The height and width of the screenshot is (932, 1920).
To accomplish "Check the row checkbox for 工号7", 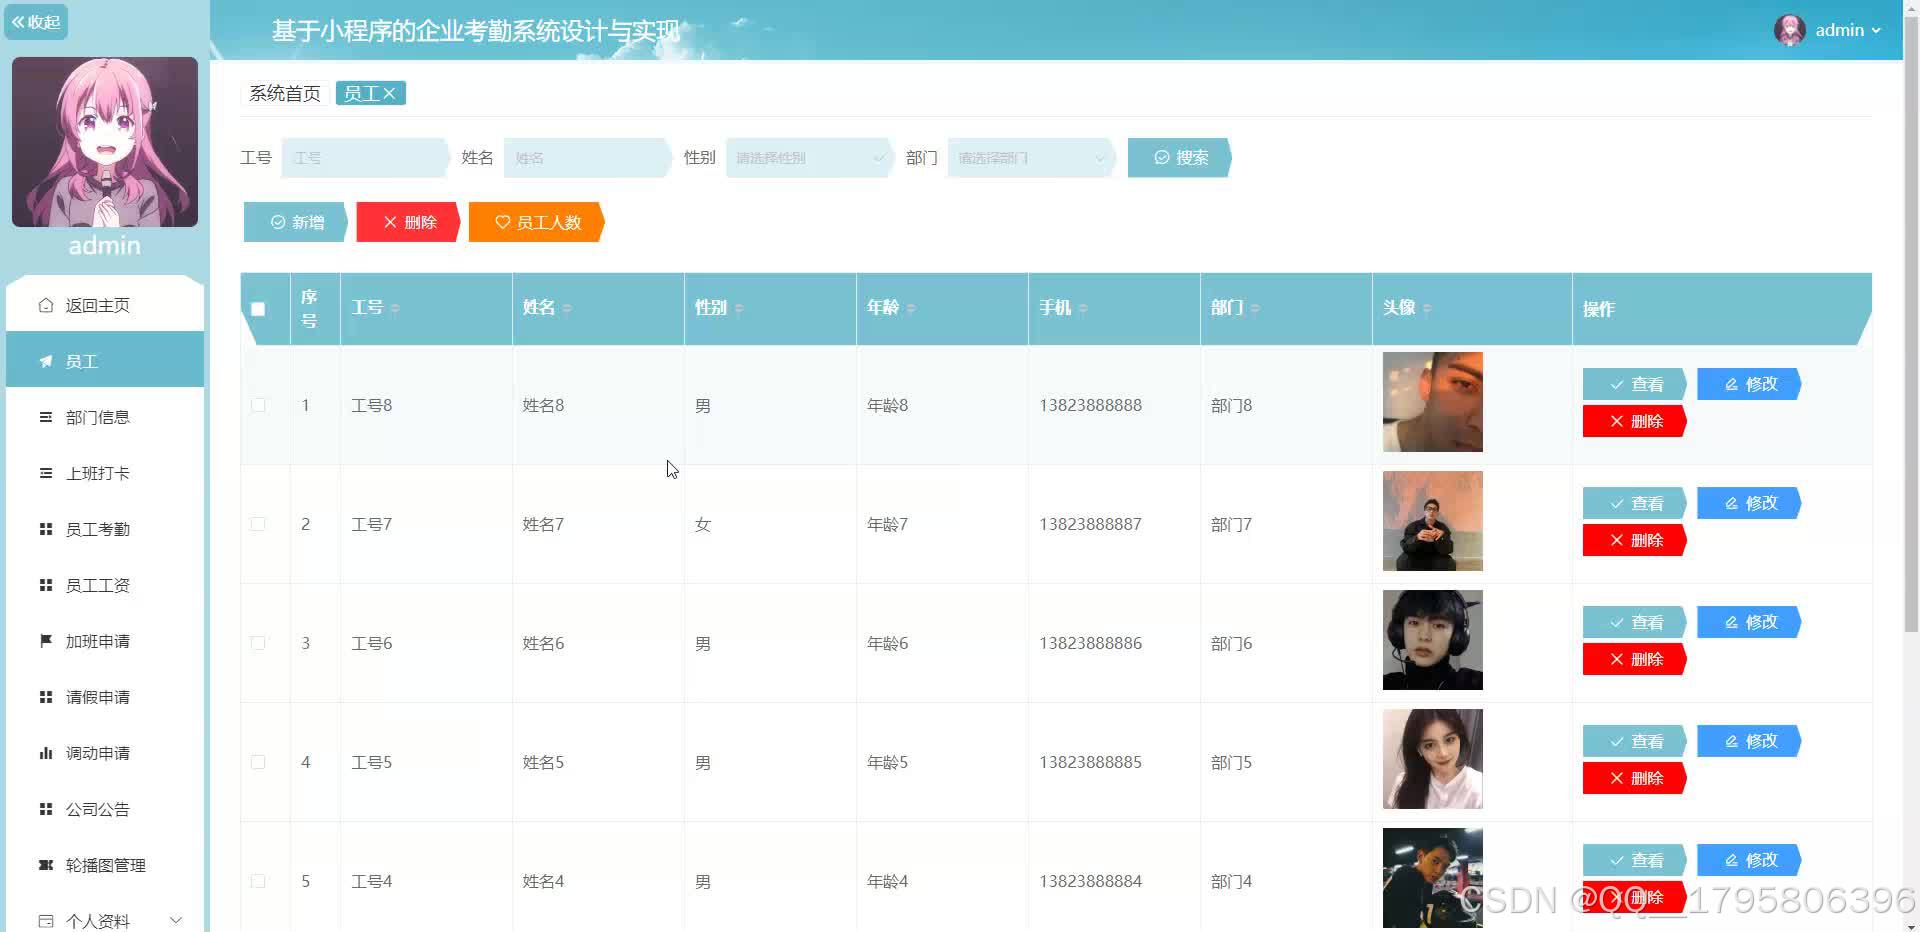I will pos(258,524).
